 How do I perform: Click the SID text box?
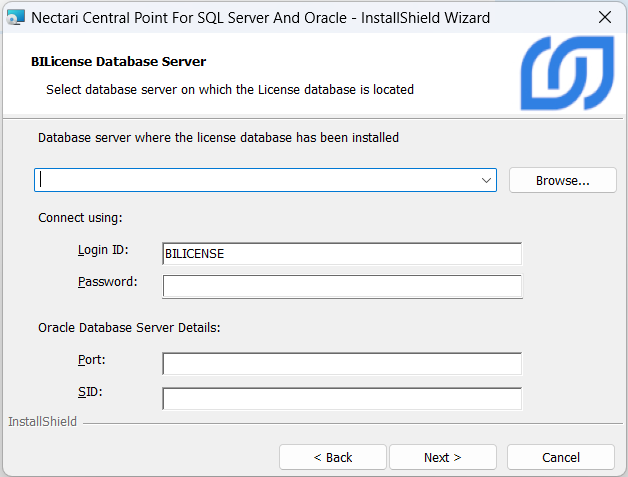point(341,398)
